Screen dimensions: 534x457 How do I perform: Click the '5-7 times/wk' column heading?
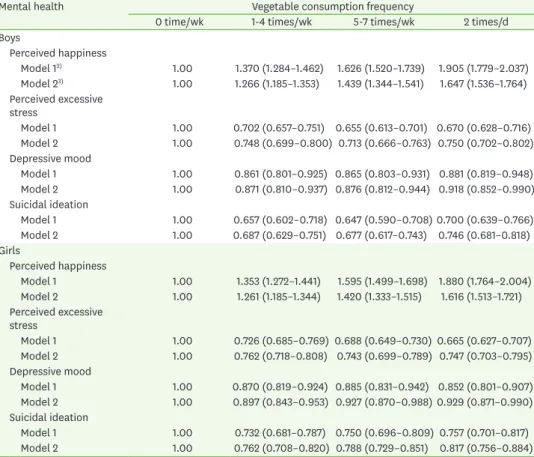point(384,22)
